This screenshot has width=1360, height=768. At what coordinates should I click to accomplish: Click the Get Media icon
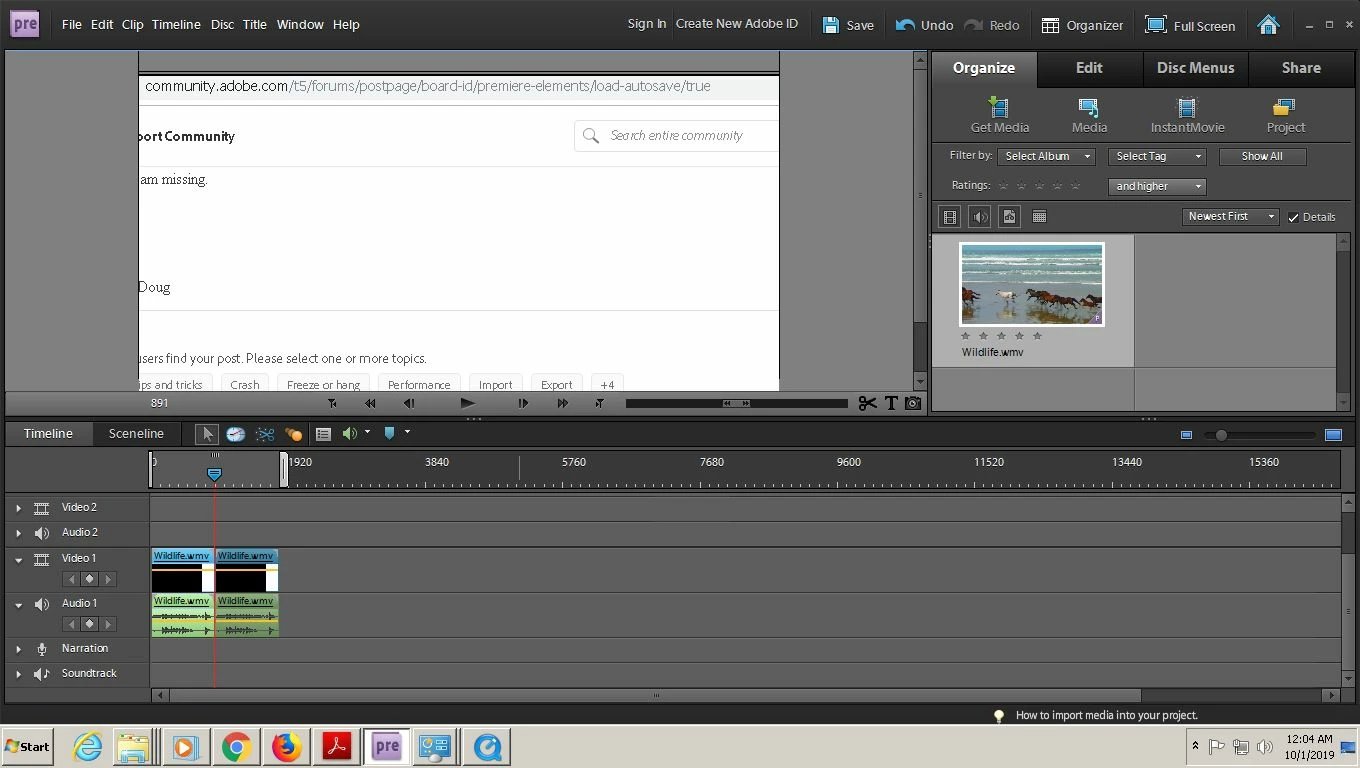(999, 107)
